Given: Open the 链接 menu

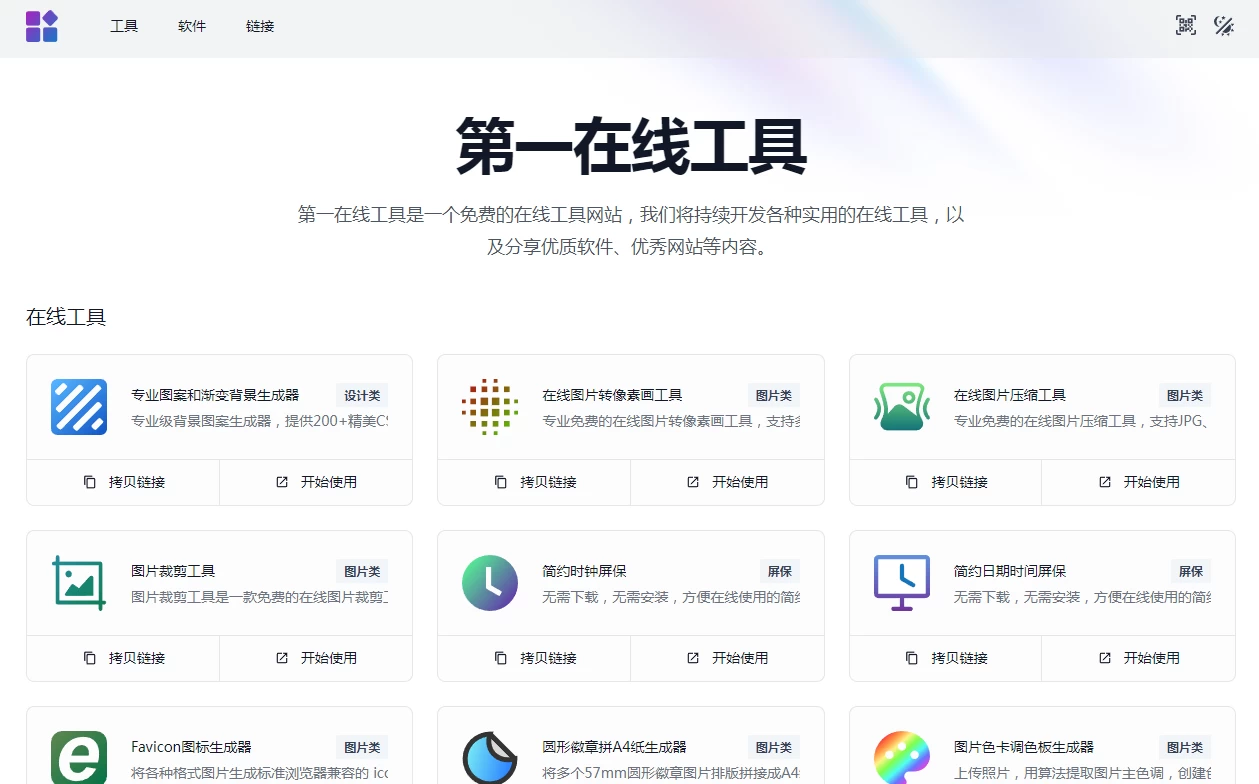Looking at the screenshot, I should point(260,26).
